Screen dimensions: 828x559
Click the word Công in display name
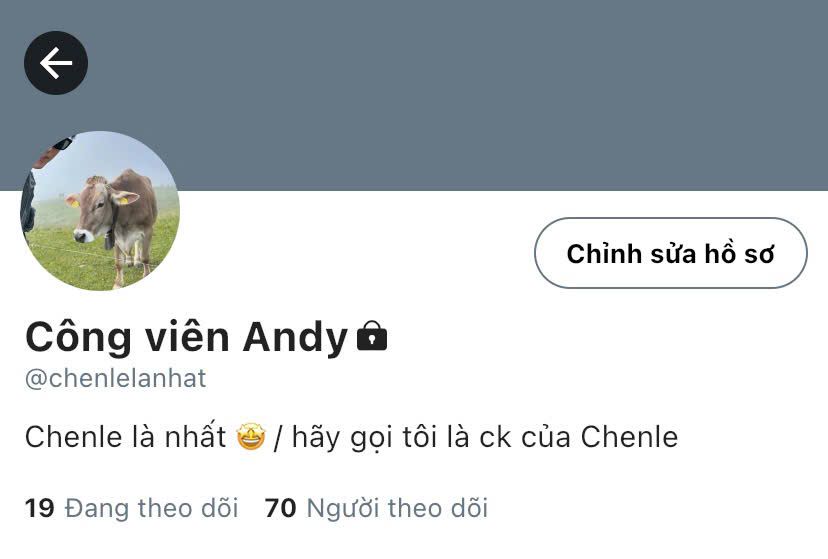click(78, 338)
